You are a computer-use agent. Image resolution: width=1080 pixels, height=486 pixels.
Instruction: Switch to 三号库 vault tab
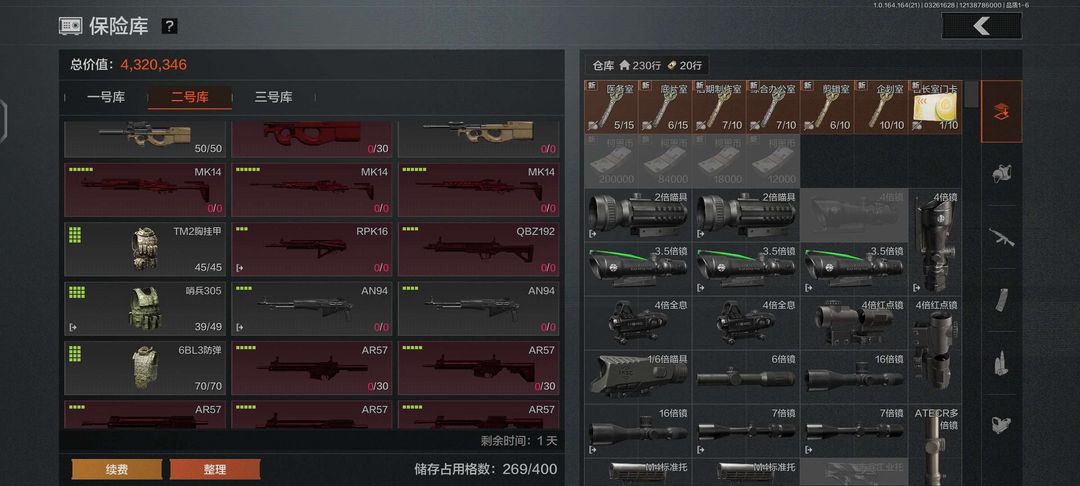pos(273,97)
